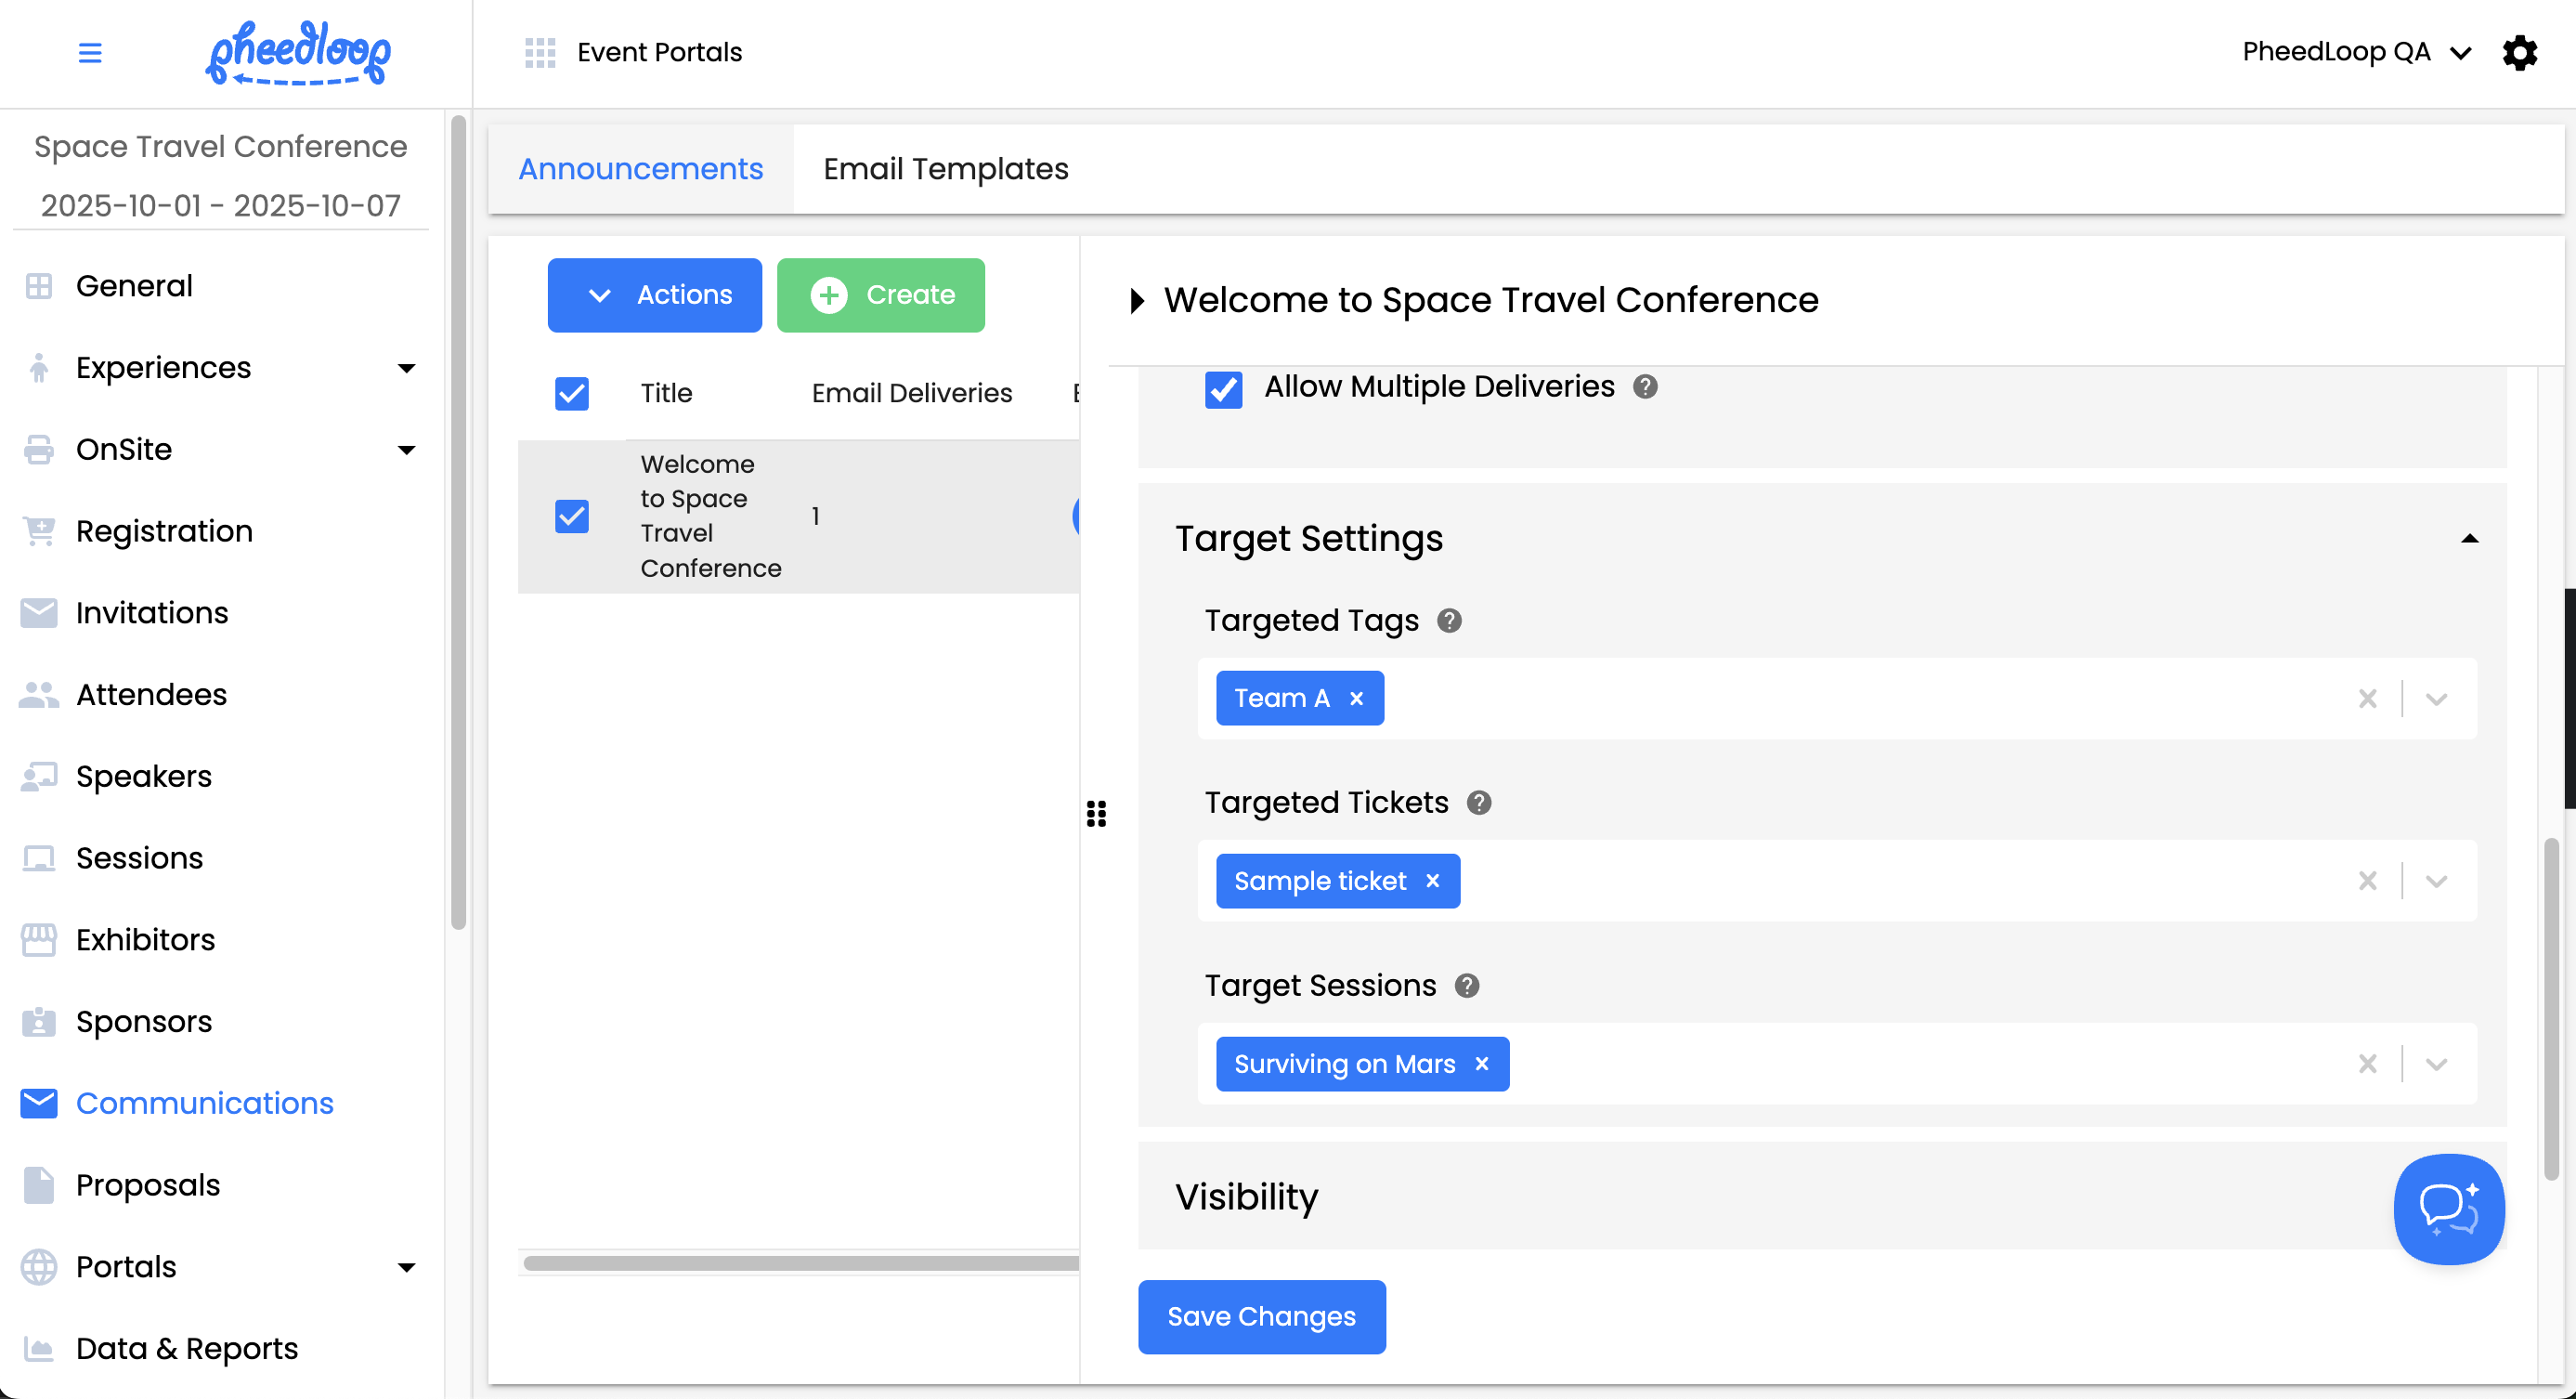Click the green Create button
The image size is (2576, 1399).
880,295
